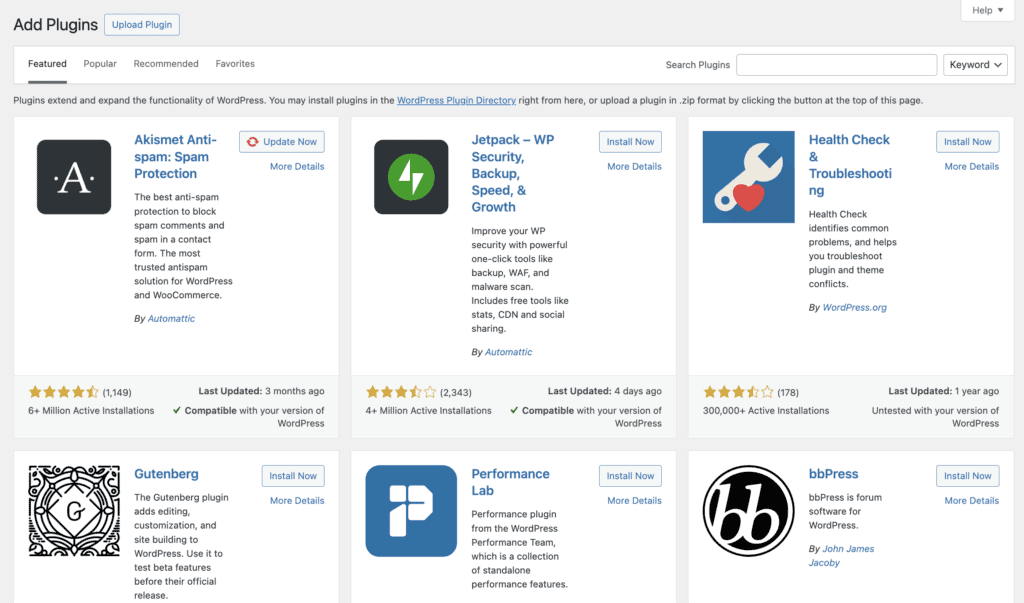
Task: Click the Performance Lab blue P icon
Action: (x=411, y=511)
